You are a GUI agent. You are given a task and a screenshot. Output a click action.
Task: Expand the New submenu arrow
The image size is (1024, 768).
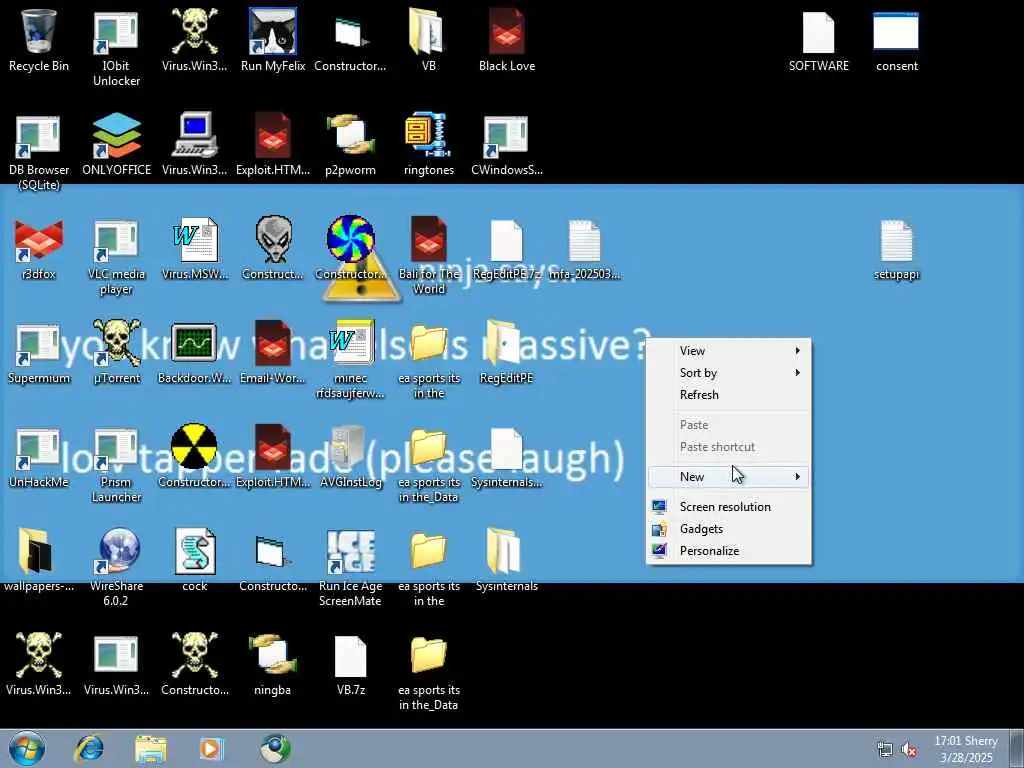pos(797,477)
